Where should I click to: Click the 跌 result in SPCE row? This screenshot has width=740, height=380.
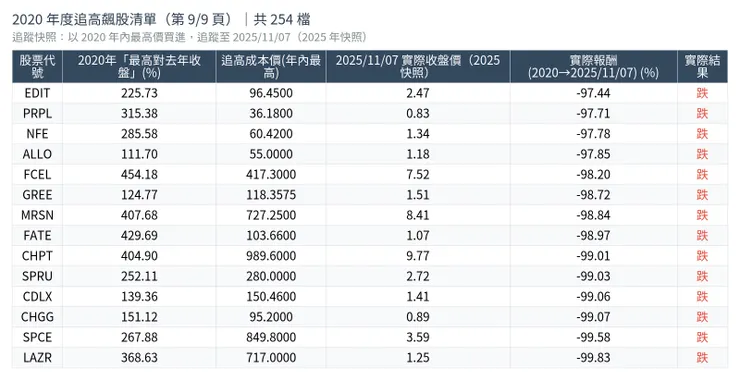coord(702,337)
